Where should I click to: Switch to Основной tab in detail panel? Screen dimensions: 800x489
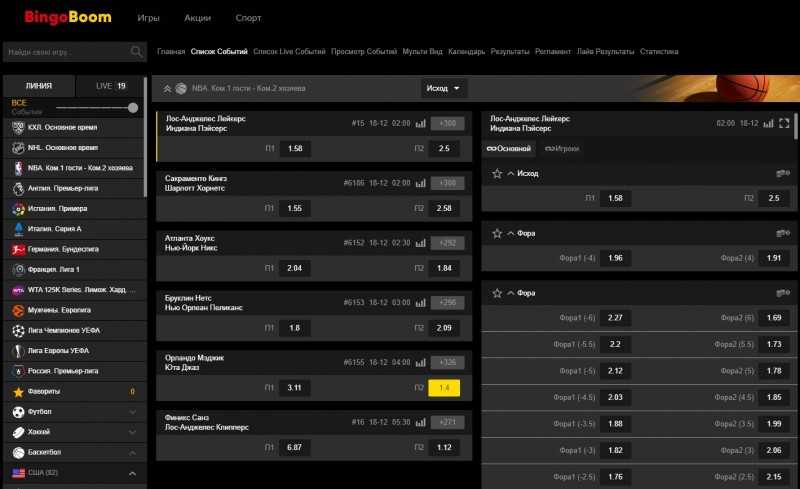pyautogui.click(x=509, y=149)
